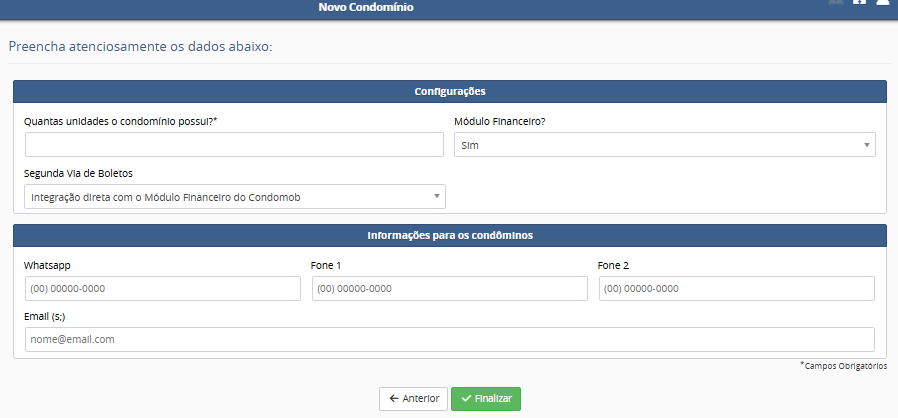
Task: Click the Configurações section header
Action: pyautogui.click(x=450, y=92)
